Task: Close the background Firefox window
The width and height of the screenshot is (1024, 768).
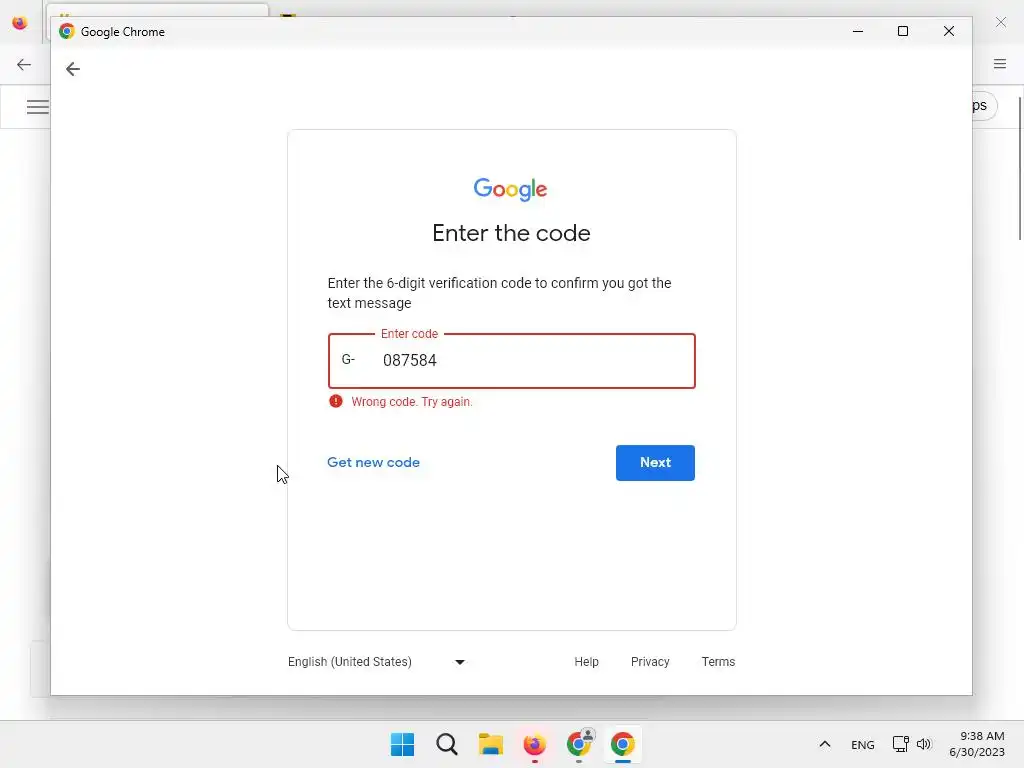Action: point(1000,22)
